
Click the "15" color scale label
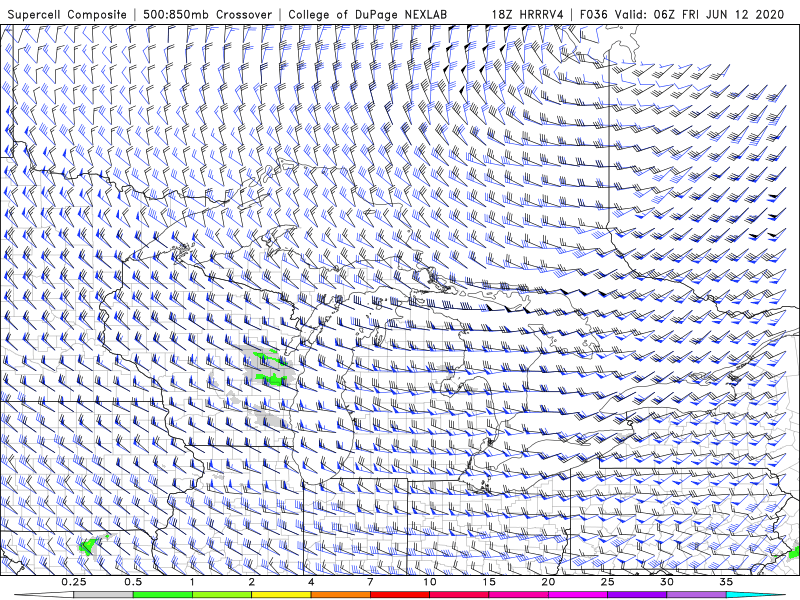coord(489,582)
